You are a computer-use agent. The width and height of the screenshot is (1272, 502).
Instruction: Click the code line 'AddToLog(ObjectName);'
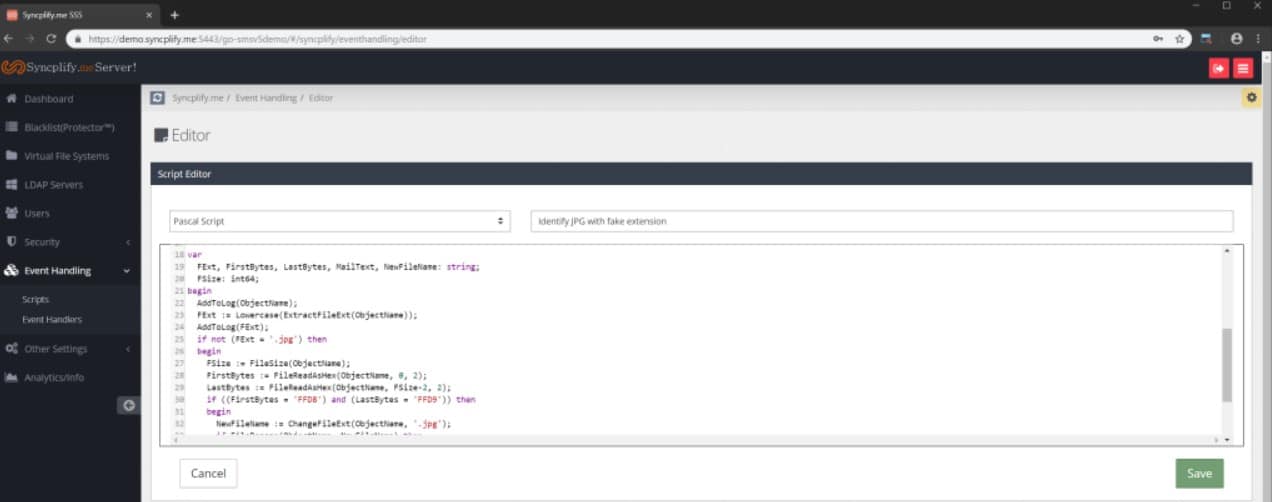pos(247,302)
